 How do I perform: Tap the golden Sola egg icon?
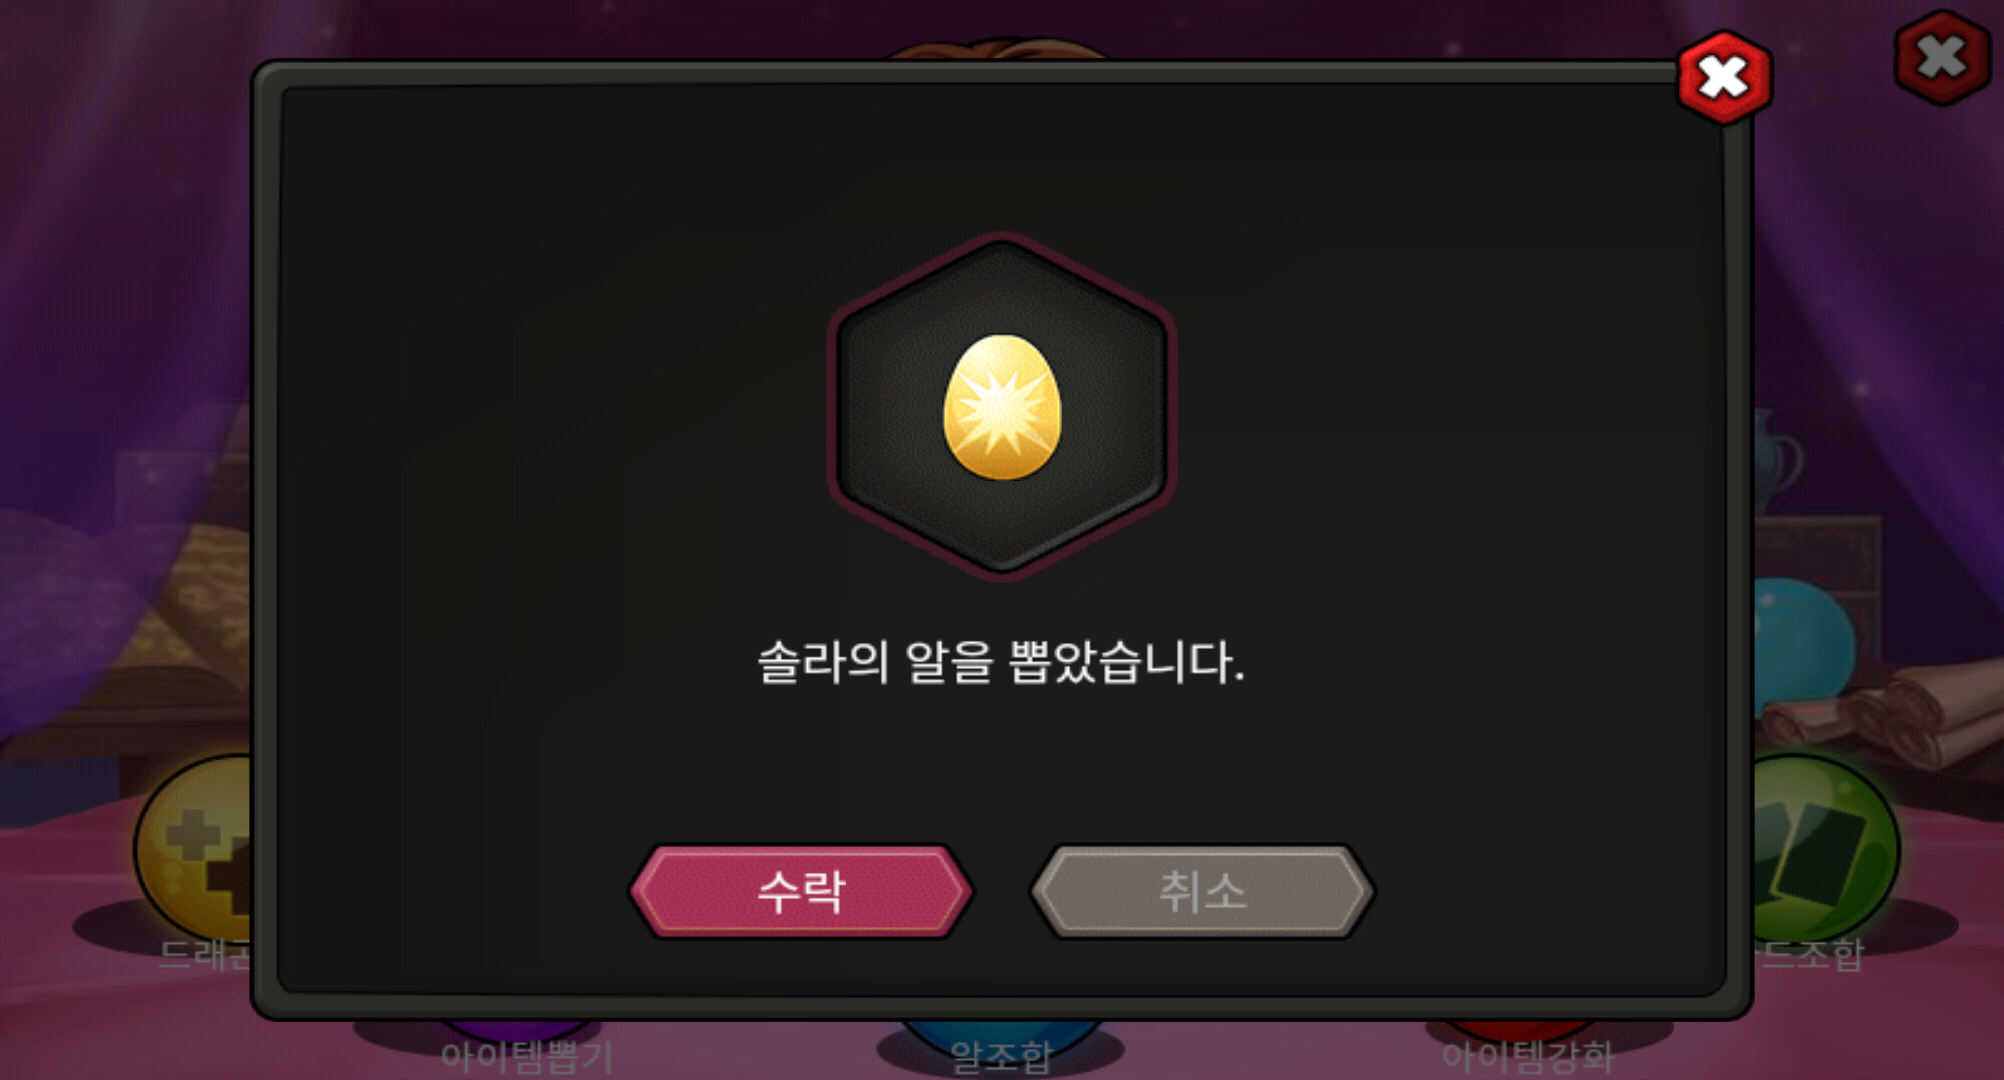tap(1002, 407)
